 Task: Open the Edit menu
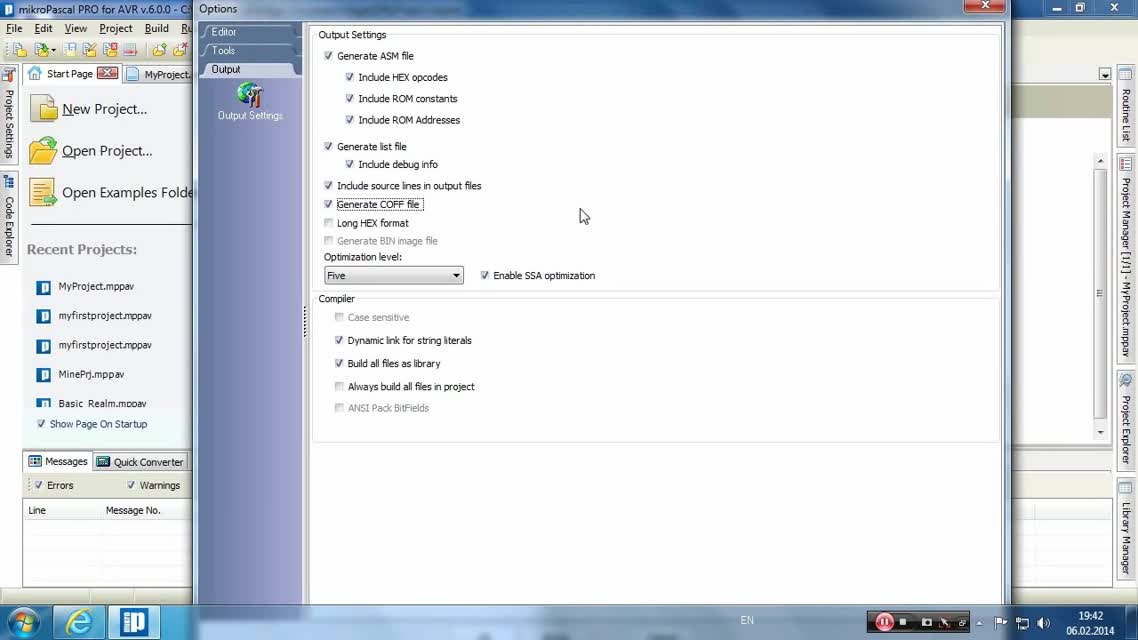click(x=44, y=28)
